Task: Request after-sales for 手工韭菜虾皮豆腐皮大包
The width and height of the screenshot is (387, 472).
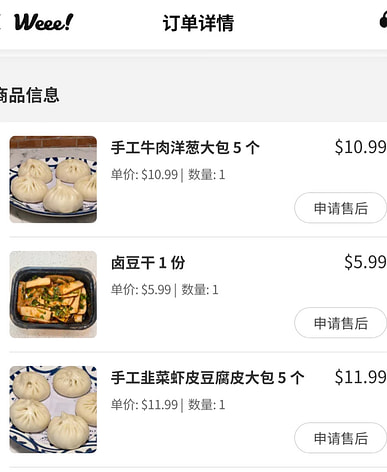Action: [x=340, y=438]
